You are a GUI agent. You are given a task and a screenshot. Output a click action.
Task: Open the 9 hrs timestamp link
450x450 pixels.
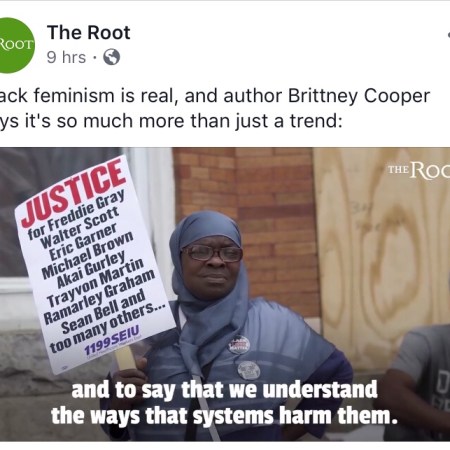point(66,57)
